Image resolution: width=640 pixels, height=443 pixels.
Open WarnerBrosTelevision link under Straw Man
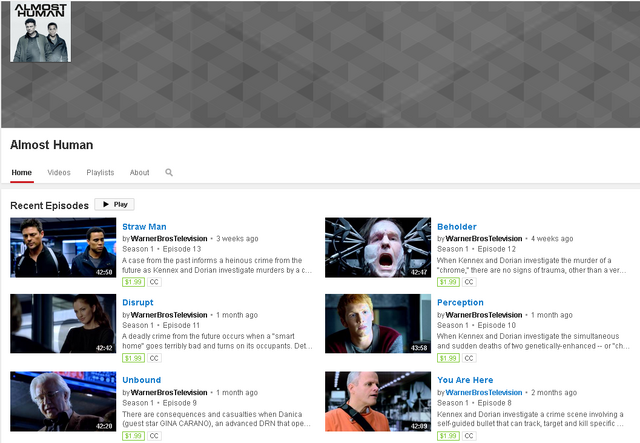pyautogui.click(x=169, y=238)
